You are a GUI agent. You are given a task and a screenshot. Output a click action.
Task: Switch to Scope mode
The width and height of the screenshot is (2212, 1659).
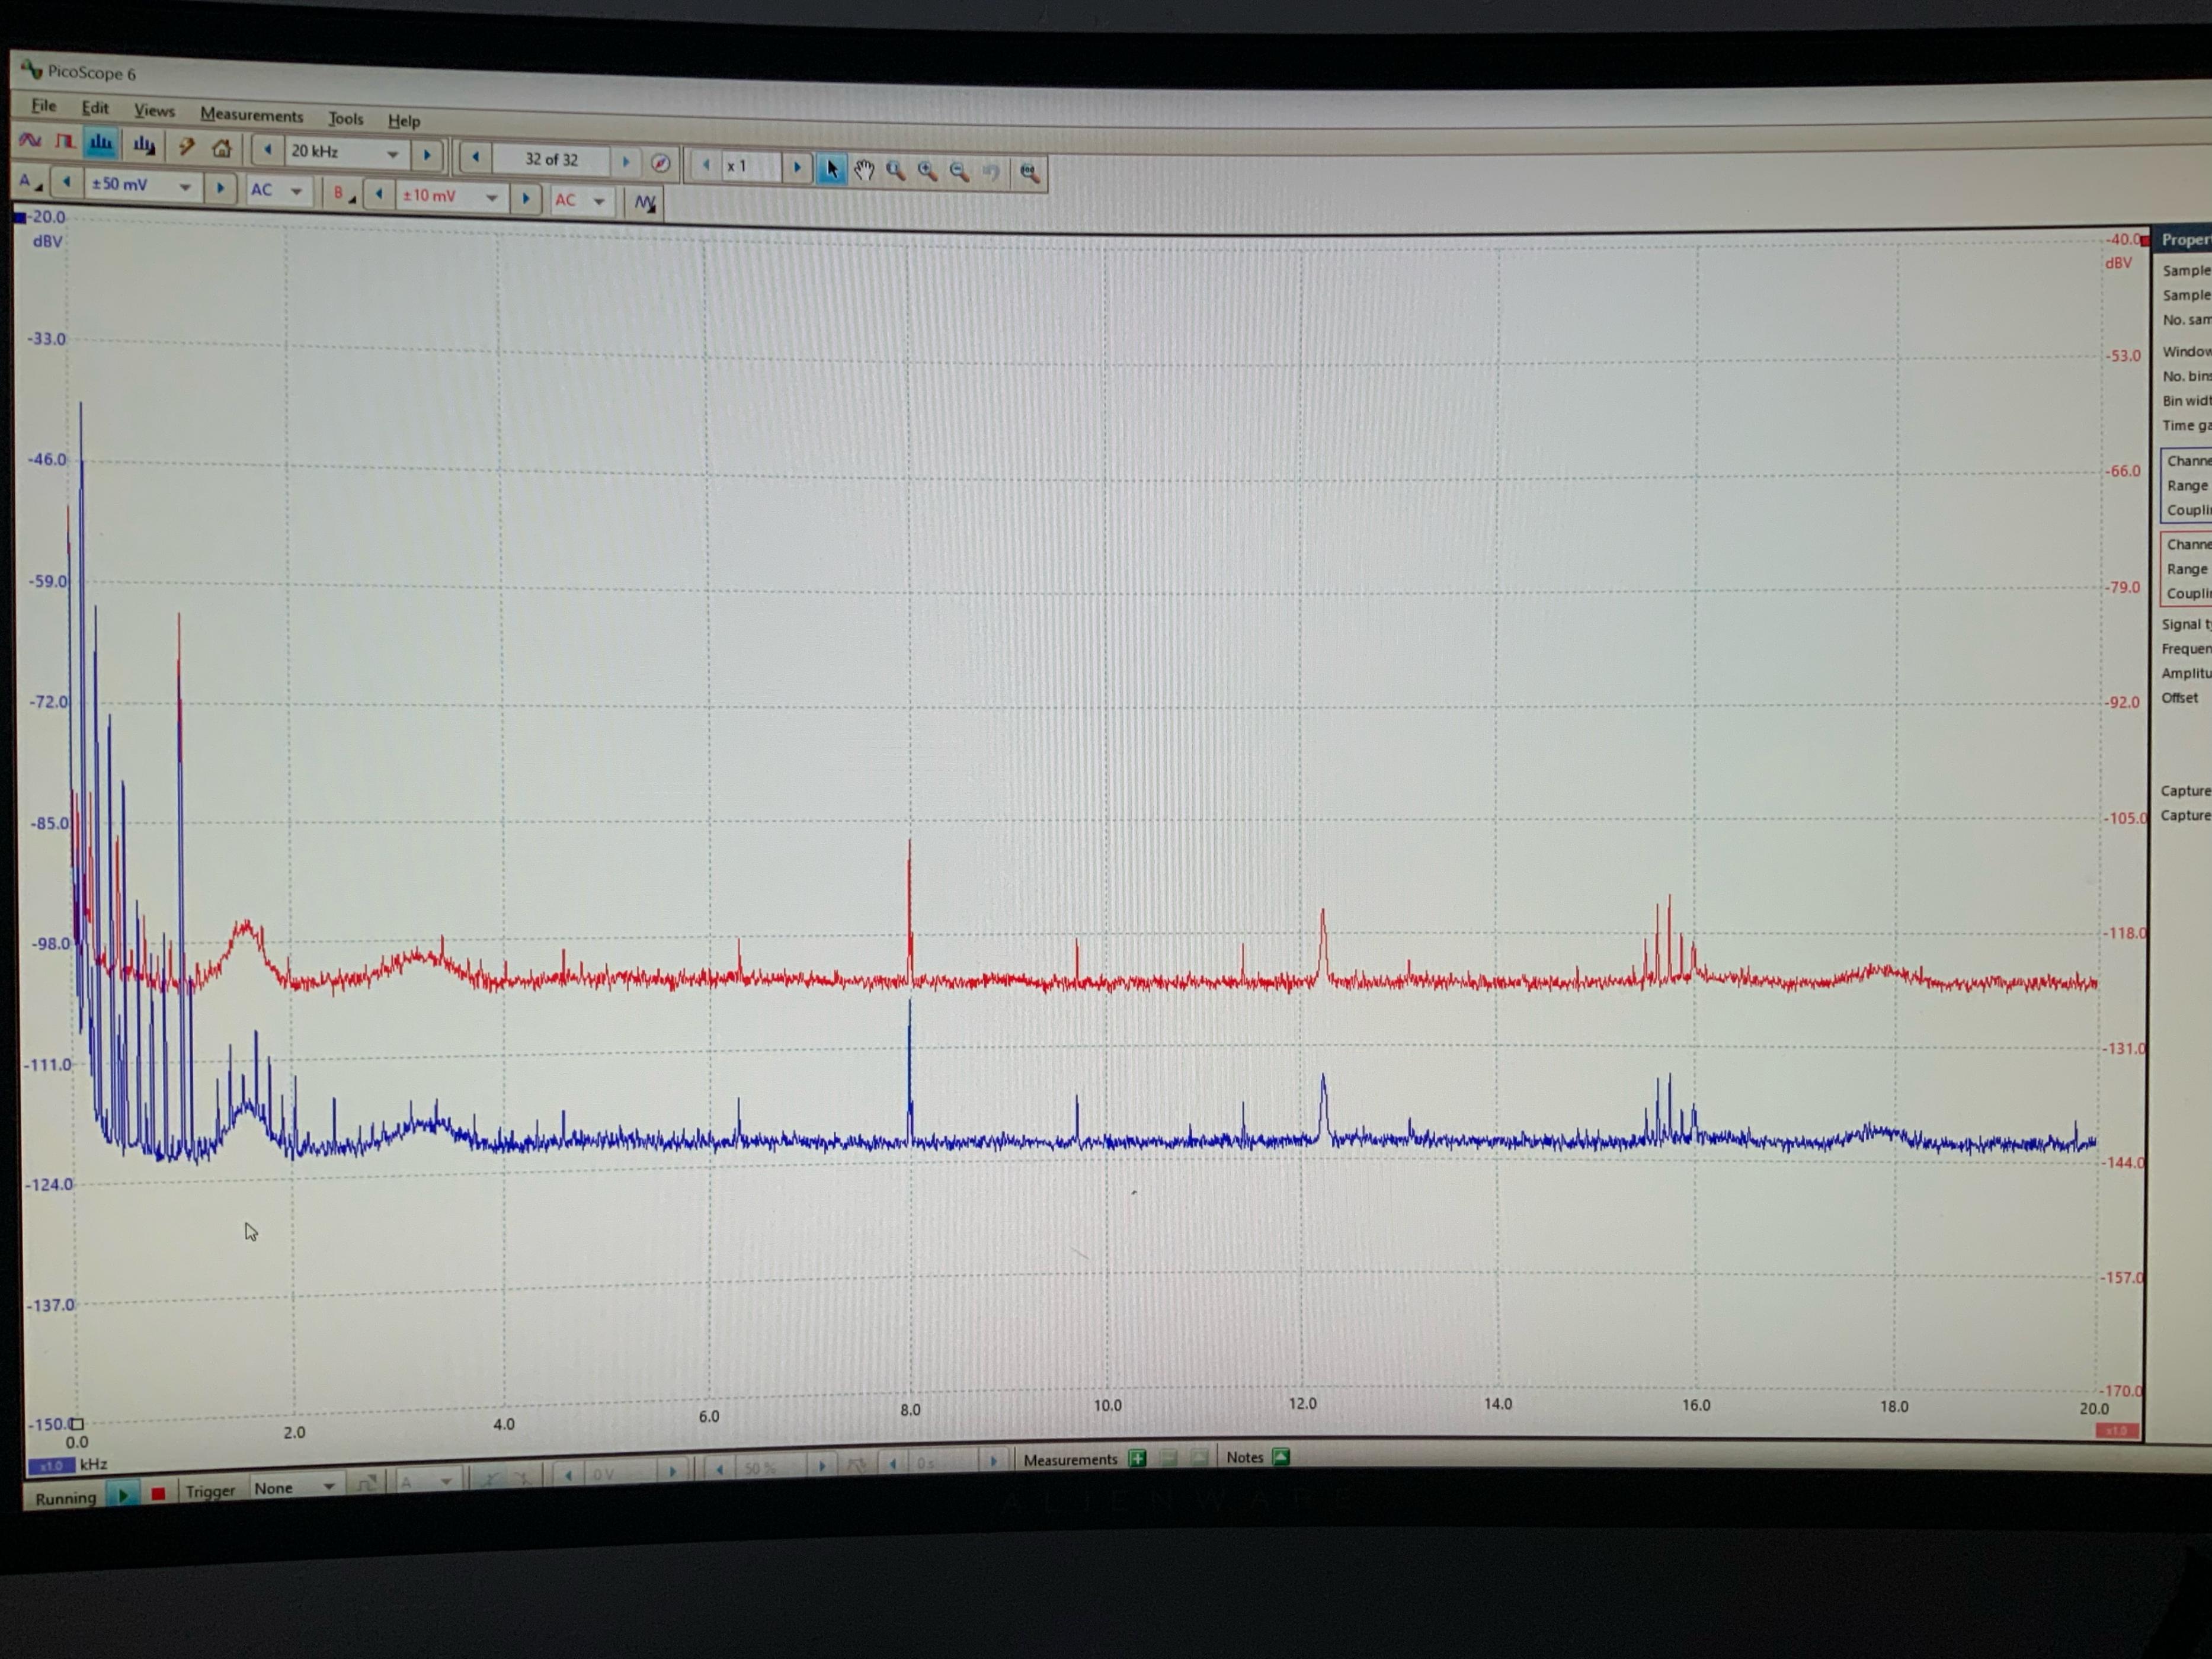pyautogui.click(x=30, y=140)
